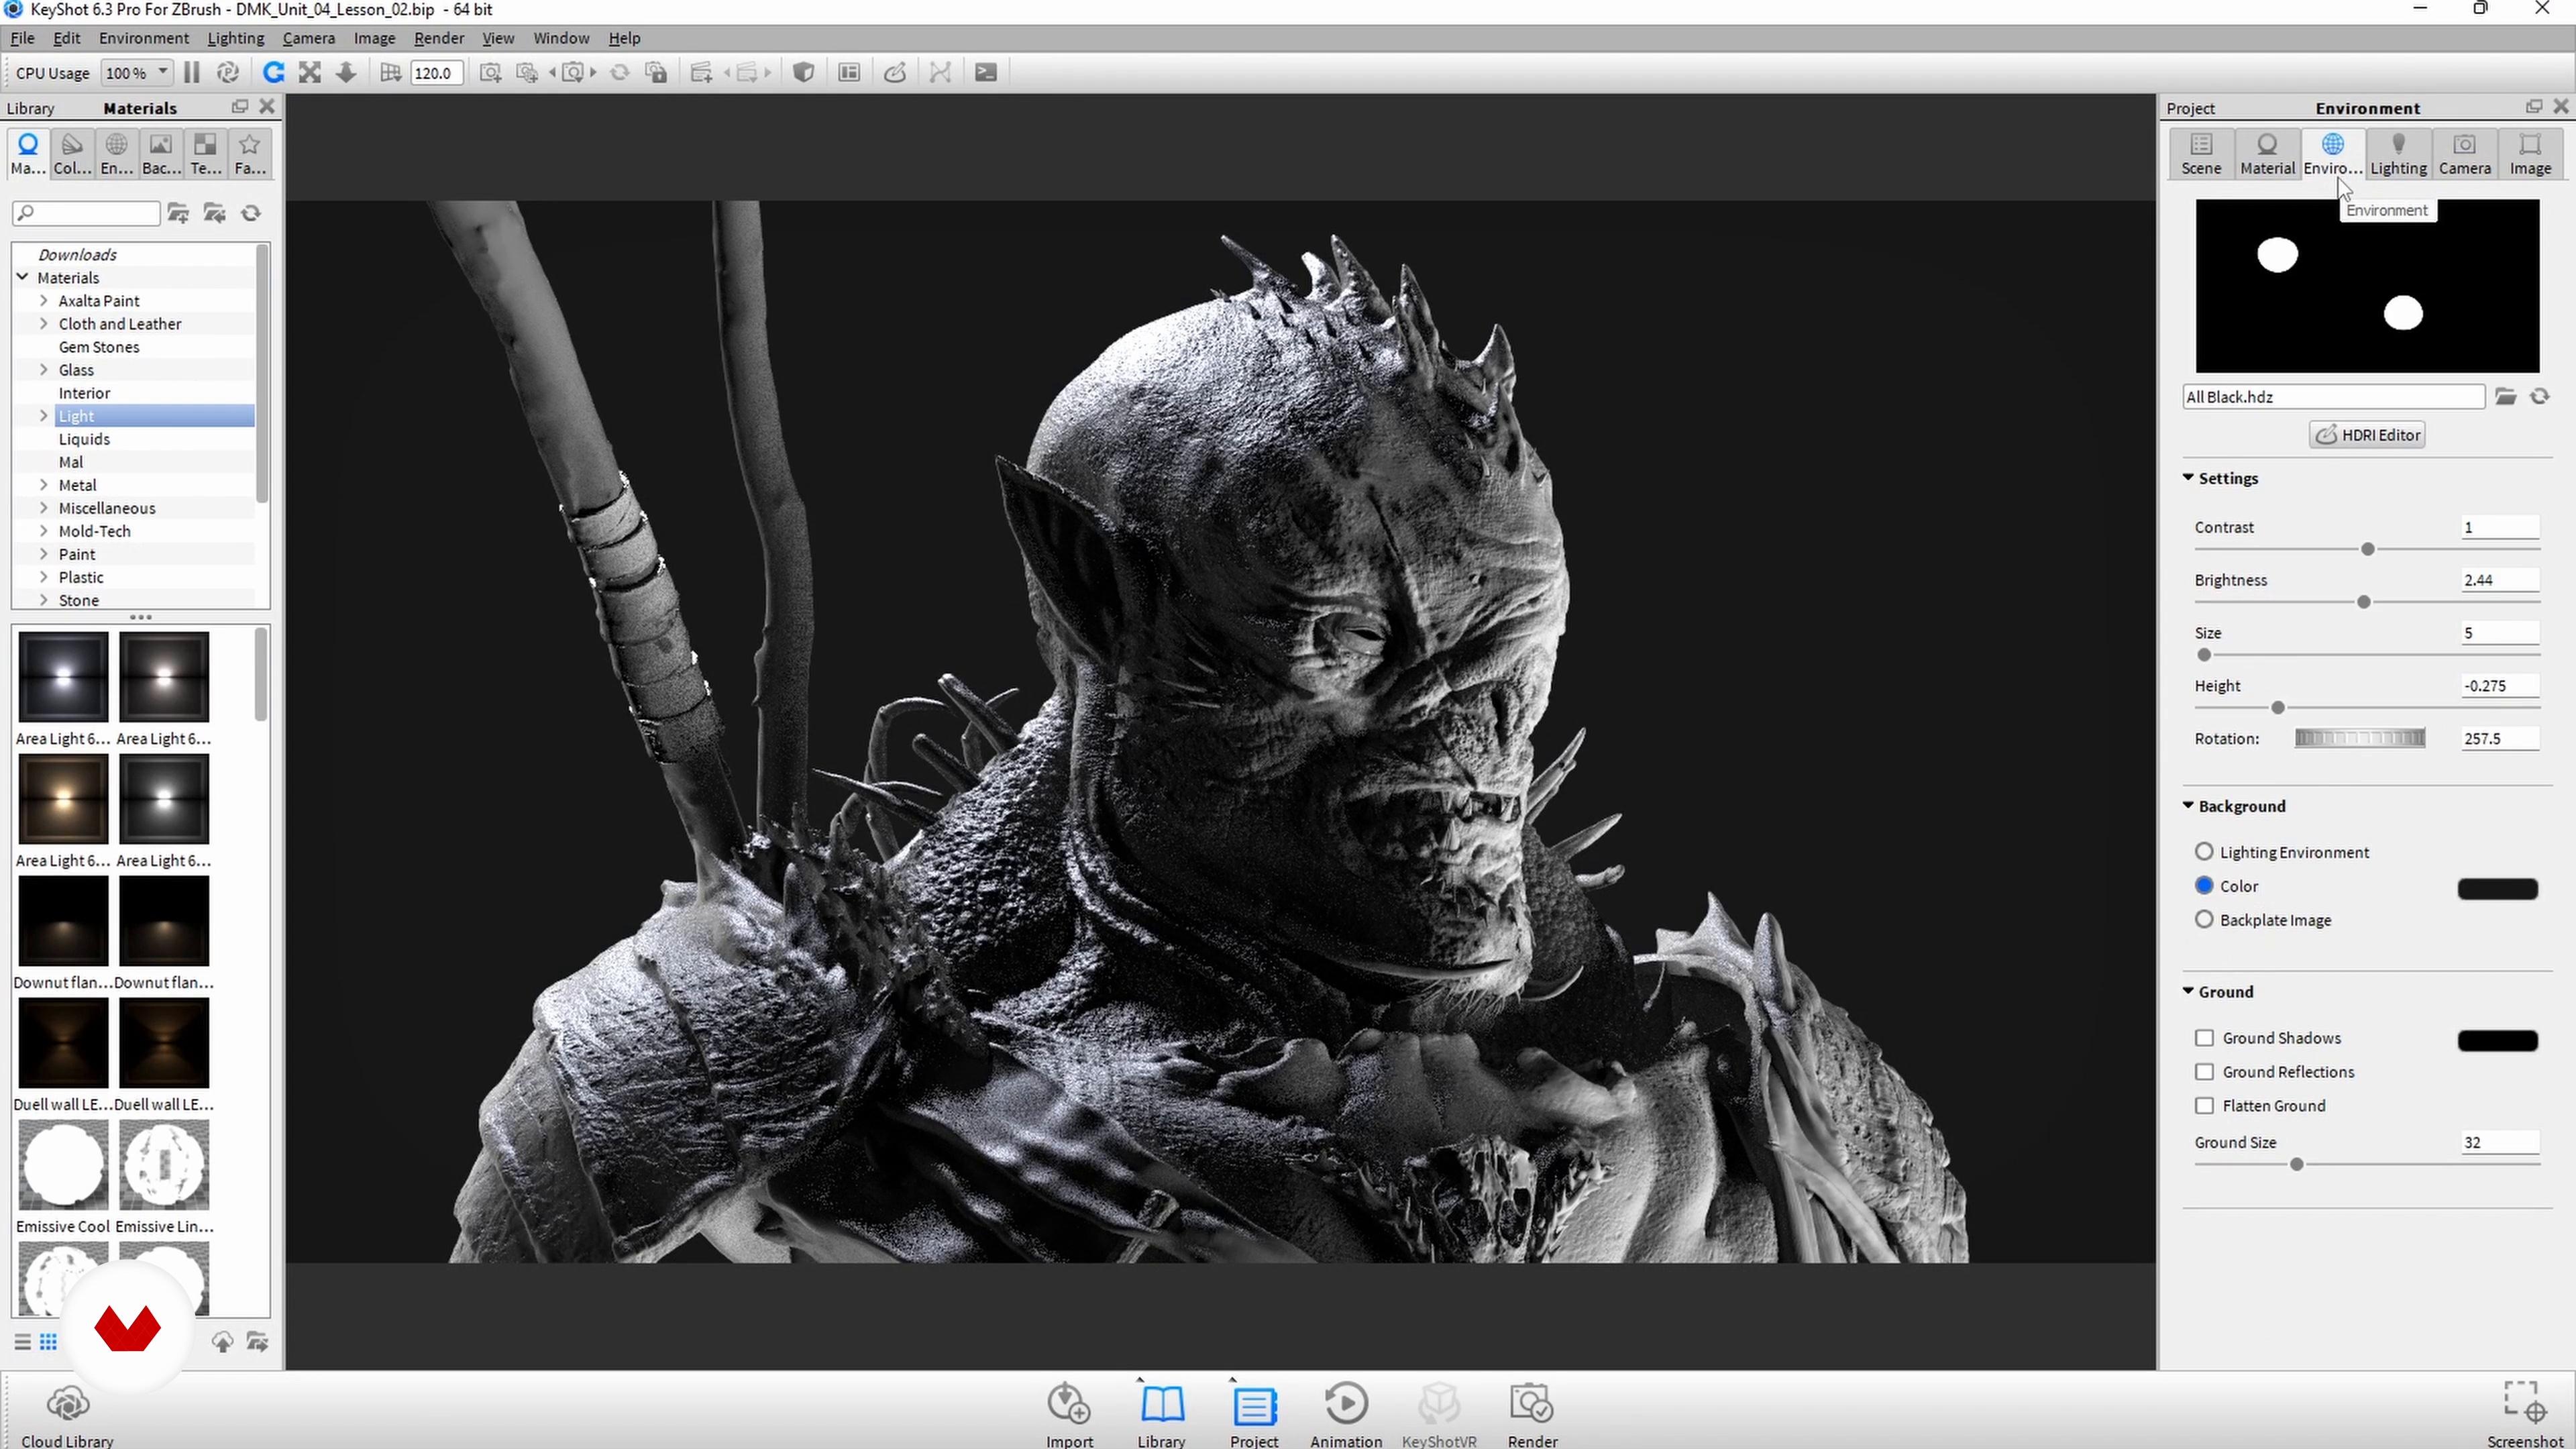Image resolution: width=2576 pixels, height=1449 pixels.
Task: Take a Screenshot
Action: click(2525, 1415)
